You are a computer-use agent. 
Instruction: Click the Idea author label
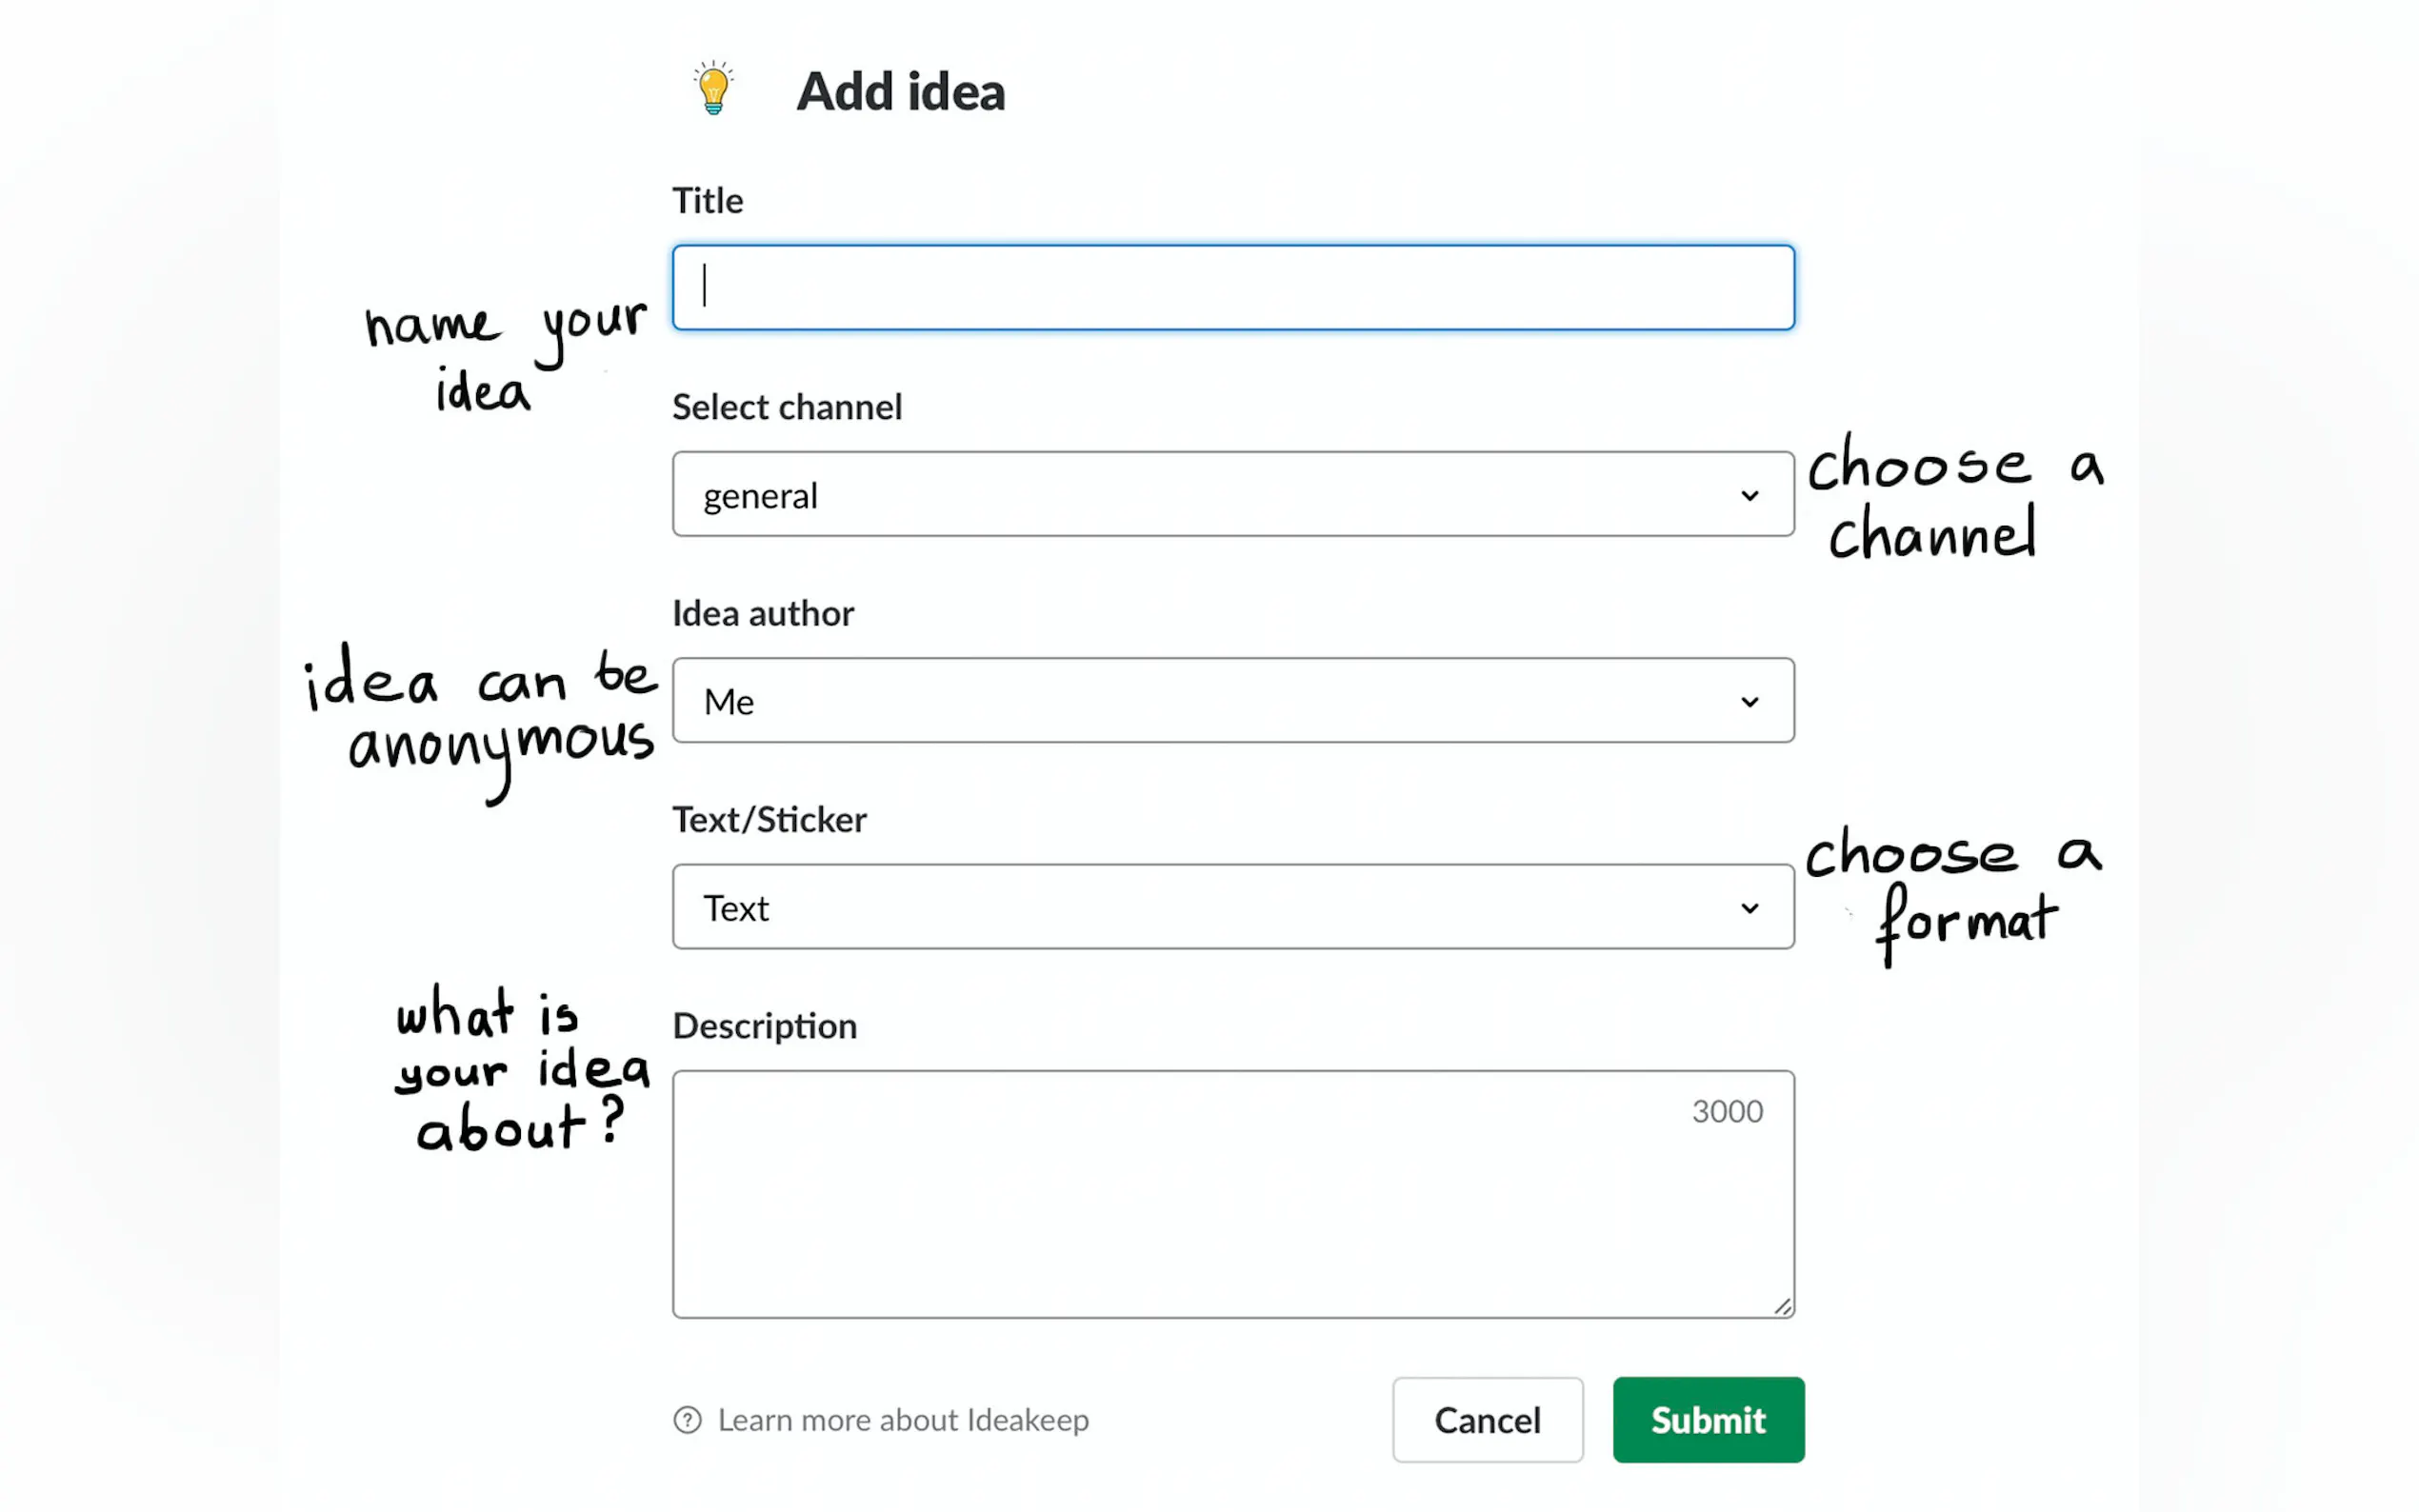click(763, 613)
